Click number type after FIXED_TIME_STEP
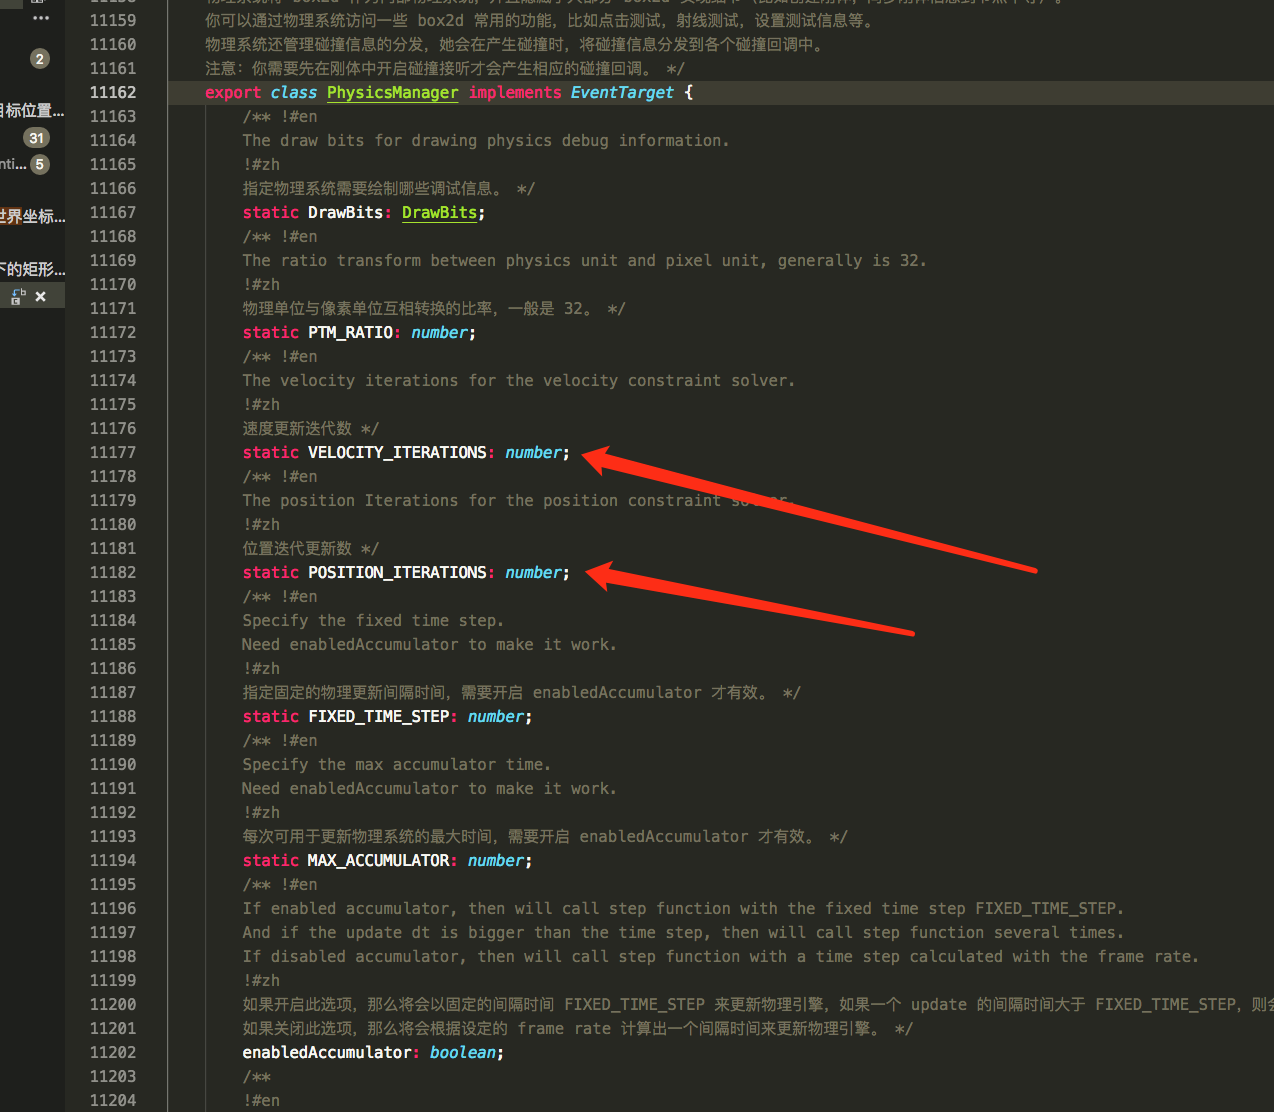The height and width of the screenshot is (1112, 1274). [496, 716]
